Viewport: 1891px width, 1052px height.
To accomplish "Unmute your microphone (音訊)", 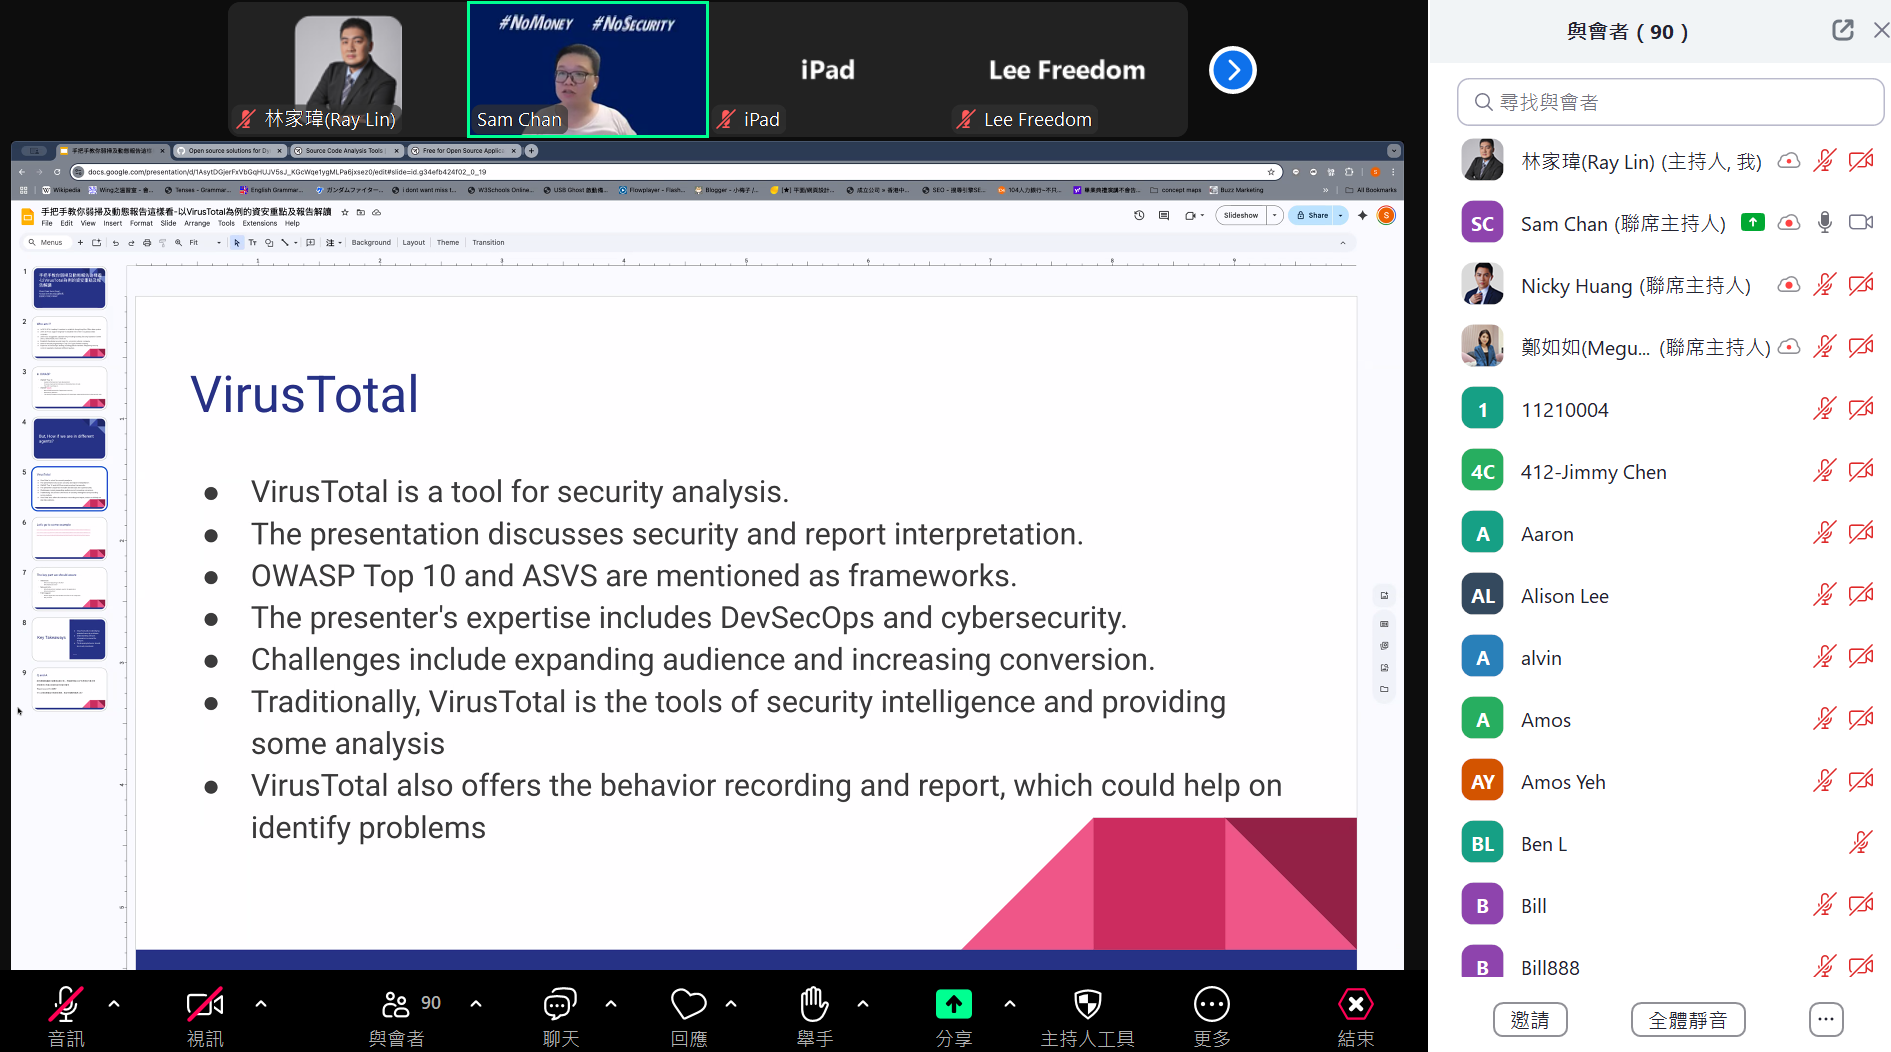I will click(x=66, y=1004).
